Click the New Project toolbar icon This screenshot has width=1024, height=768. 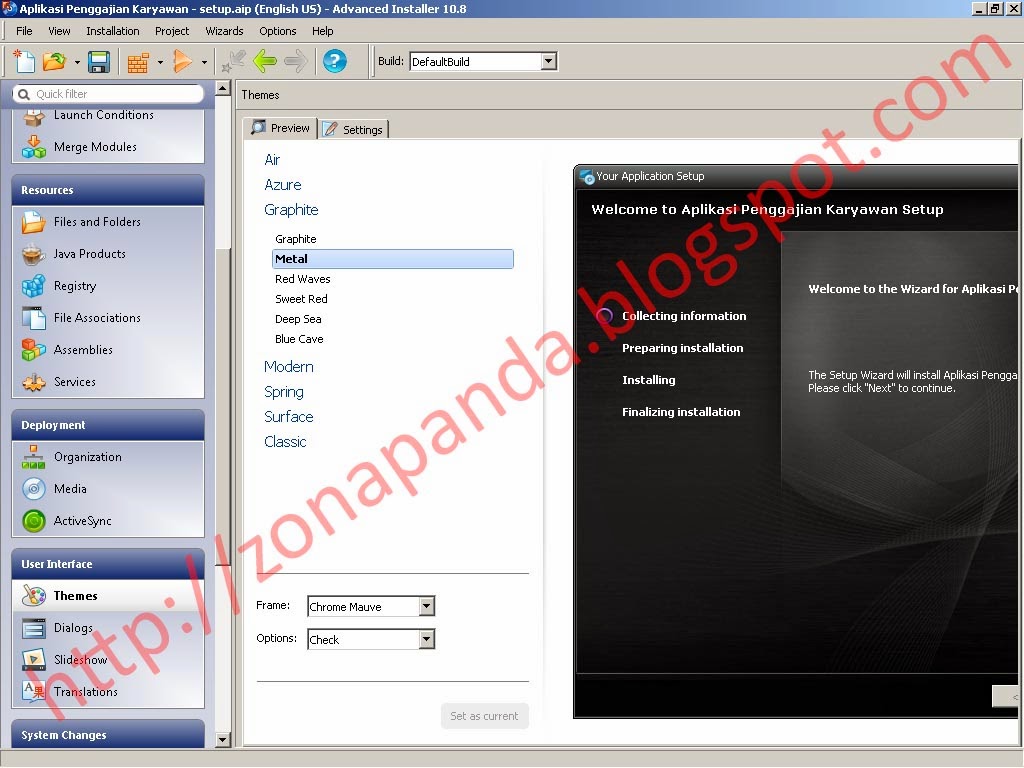pos(24,61)
